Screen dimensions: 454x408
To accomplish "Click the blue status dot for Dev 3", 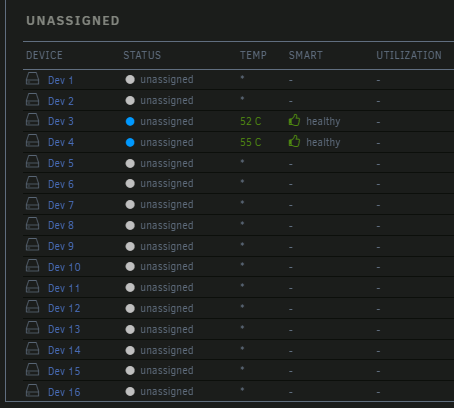I will click(x=130, y=122).
